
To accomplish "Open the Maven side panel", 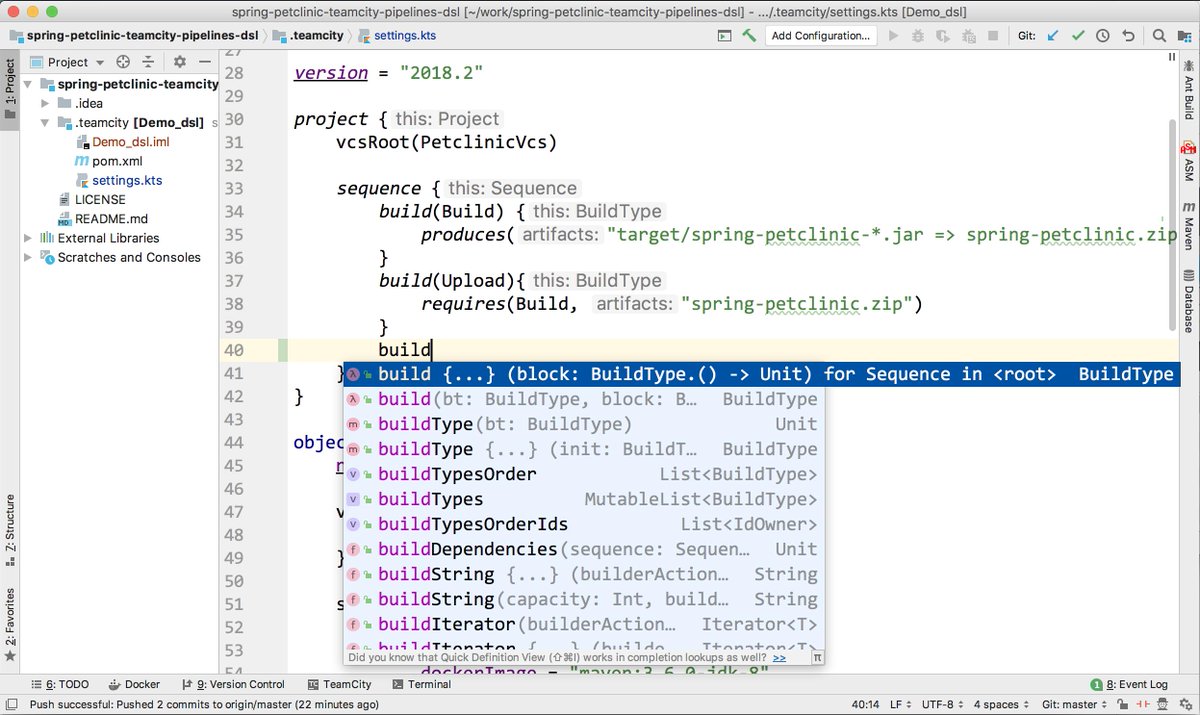I will (x=1189, y=224).
